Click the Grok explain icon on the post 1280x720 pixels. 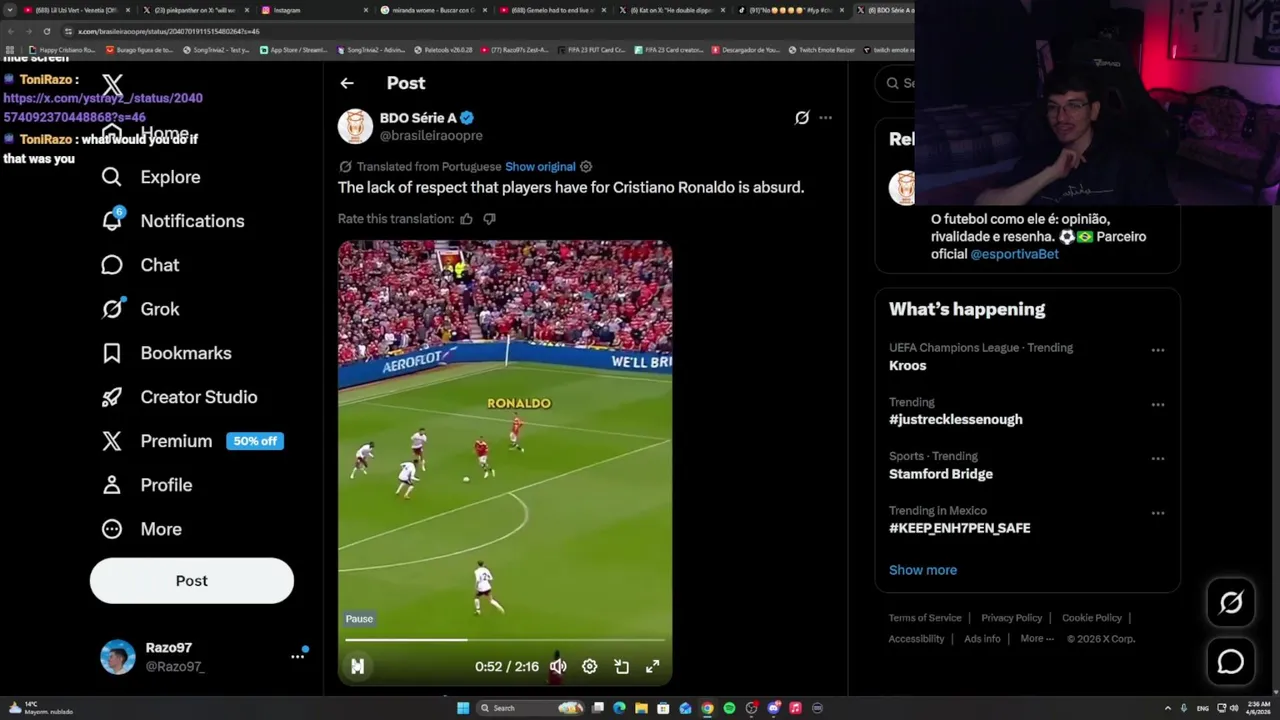click(802, 118)
